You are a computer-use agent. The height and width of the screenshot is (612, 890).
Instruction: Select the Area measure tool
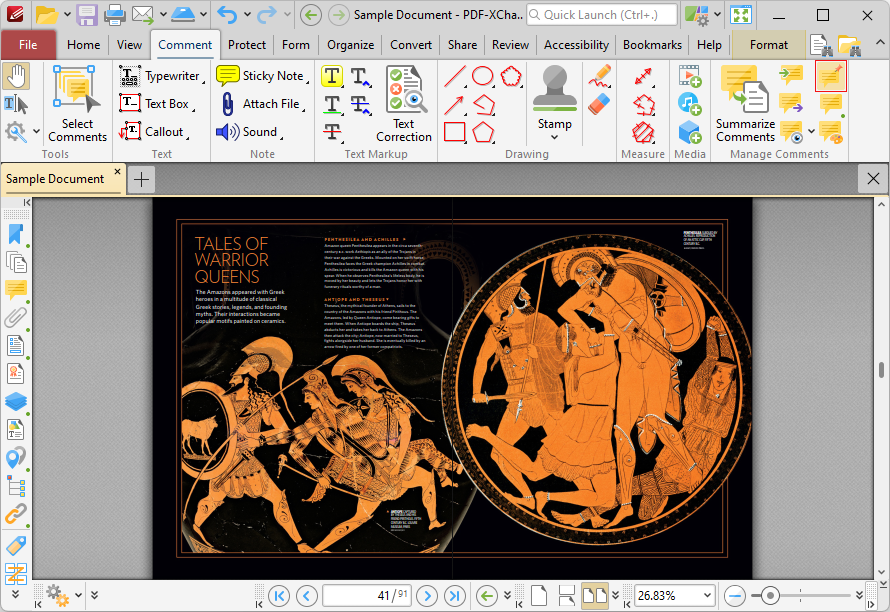click(x=643, y=132)
